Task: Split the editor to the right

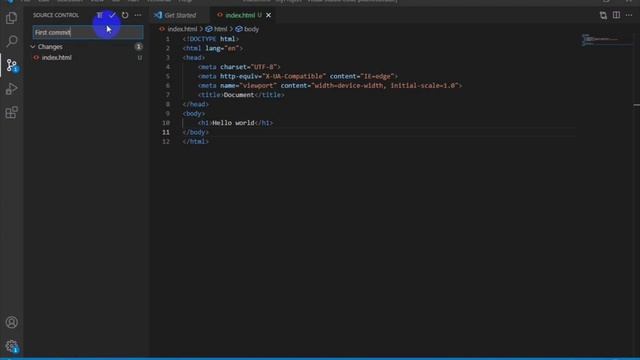Action: [x=616, y=15]
